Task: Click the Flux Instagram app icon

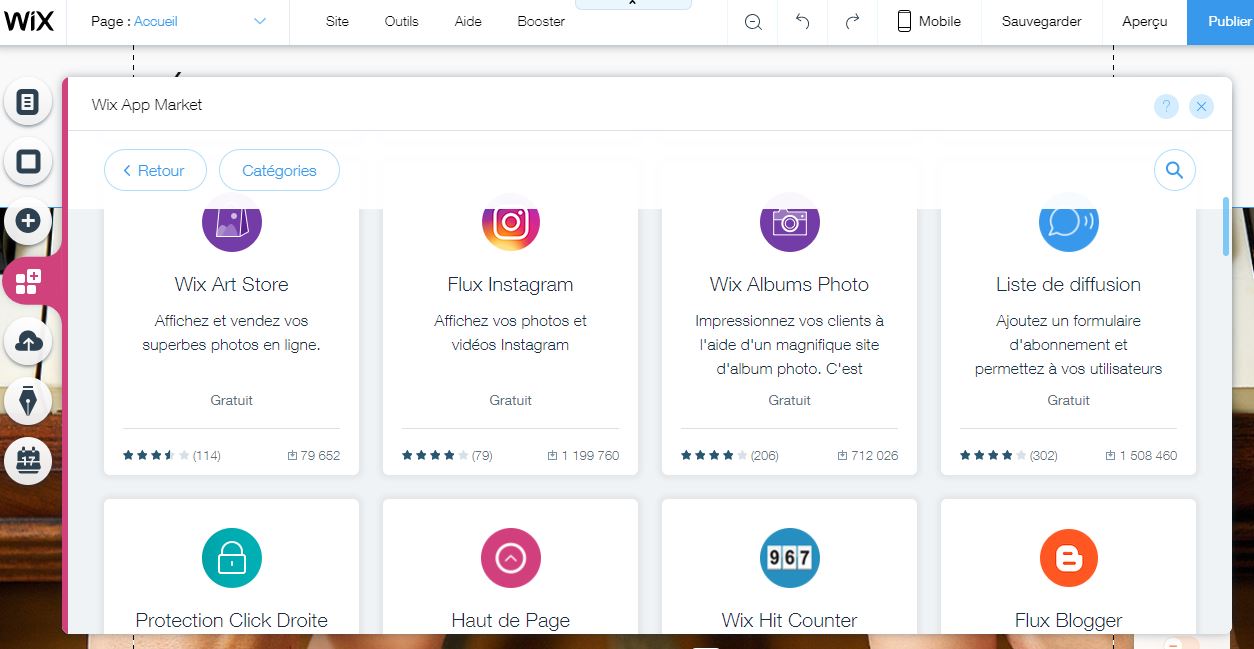Action: [511, 222]
